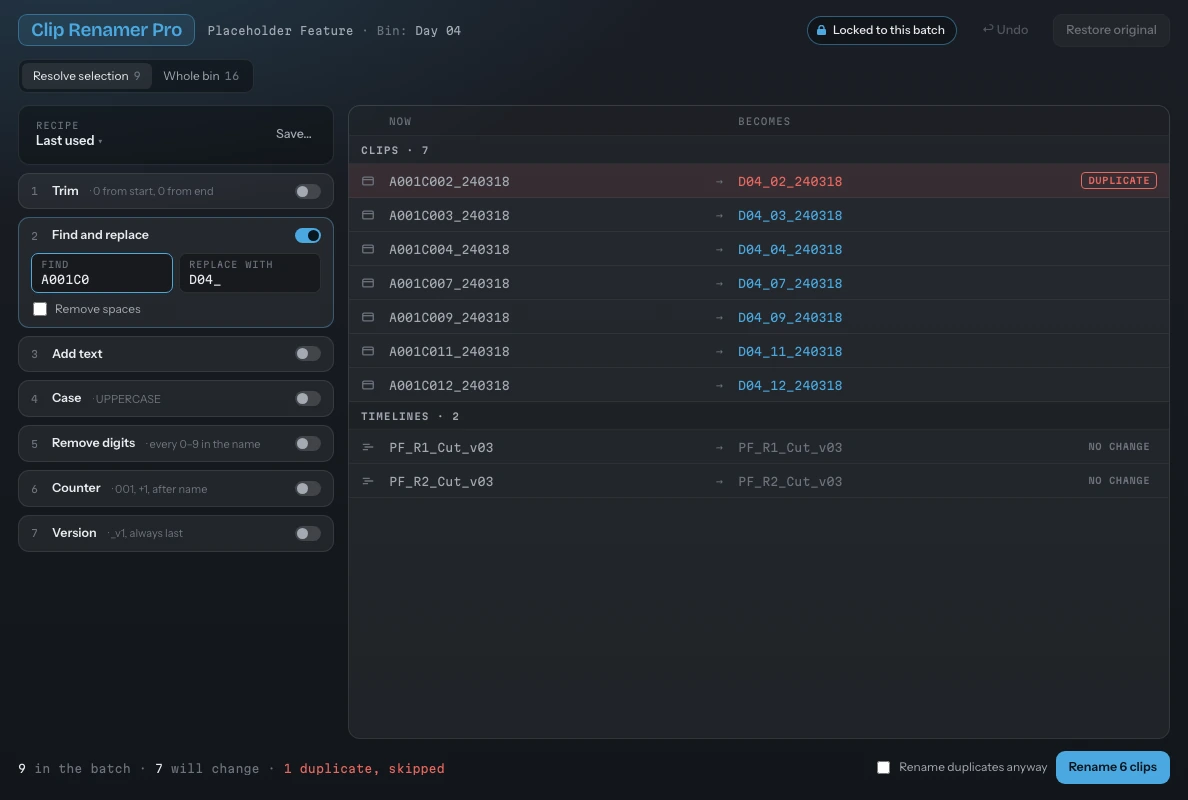Select clip name A001C002_240318
This screenshot has width=1188, height=800.
pyautogui.click(x=449, y=181)
